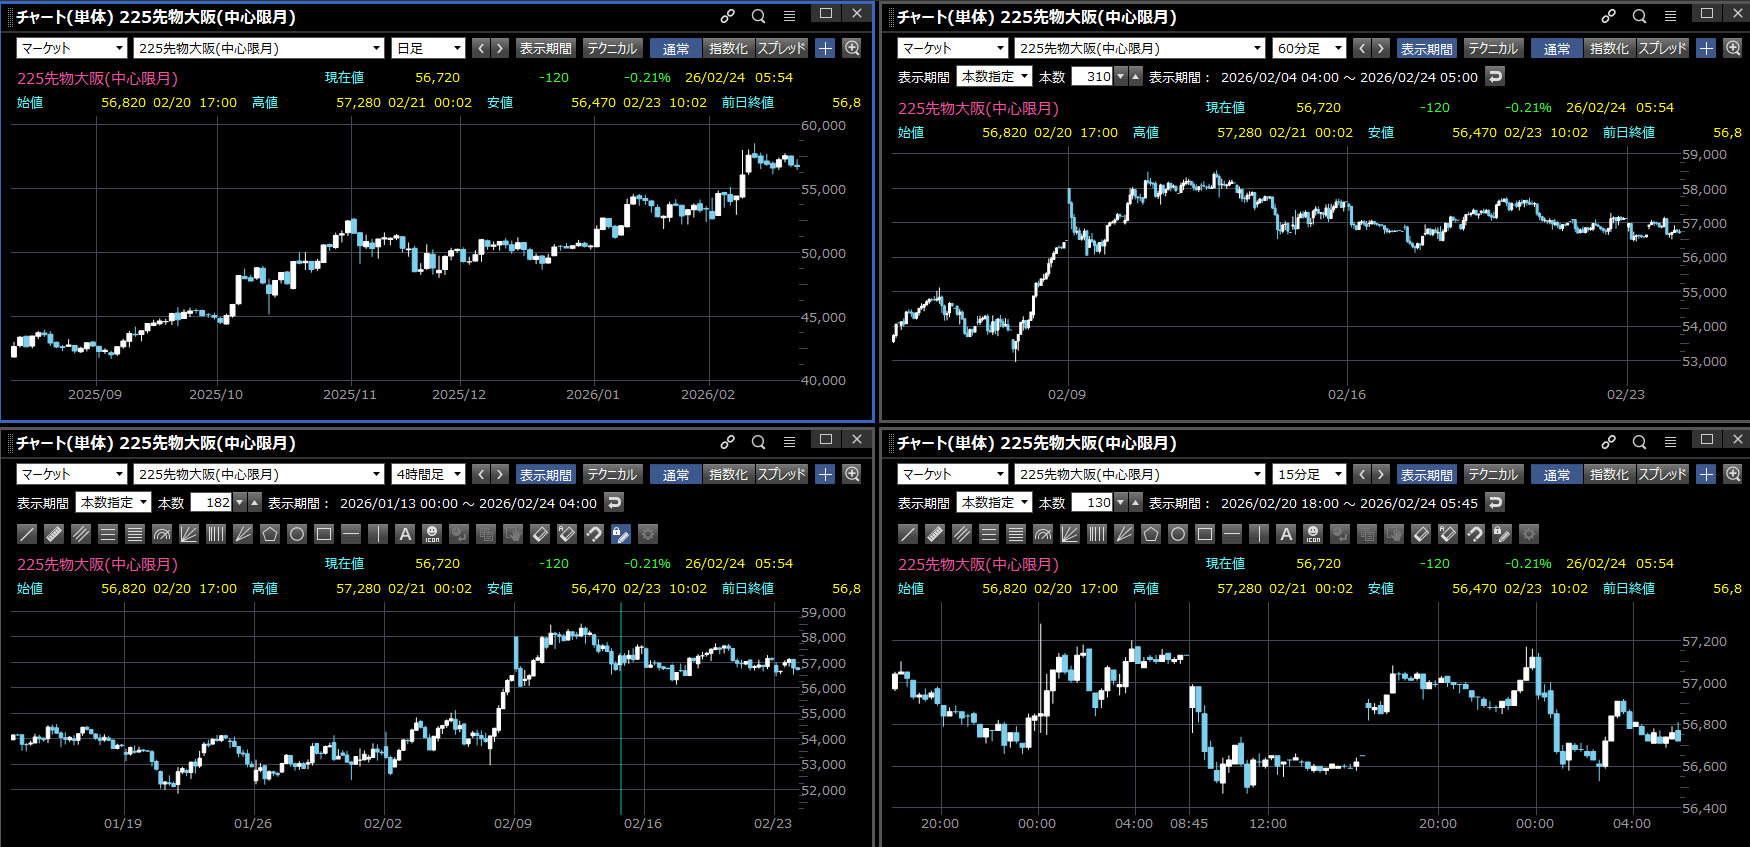
Task: Expand the 本数指定 dropdown in 60分足 chart
Action: [x=994, y=76]
